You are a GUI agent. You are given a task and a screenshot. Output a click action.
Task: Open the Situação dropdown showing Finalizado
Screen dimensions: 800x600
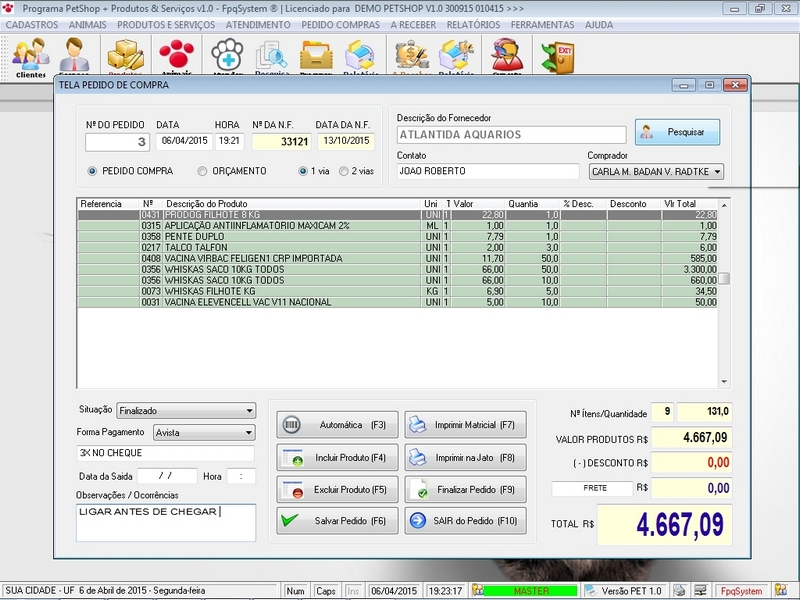pos(249,410)
